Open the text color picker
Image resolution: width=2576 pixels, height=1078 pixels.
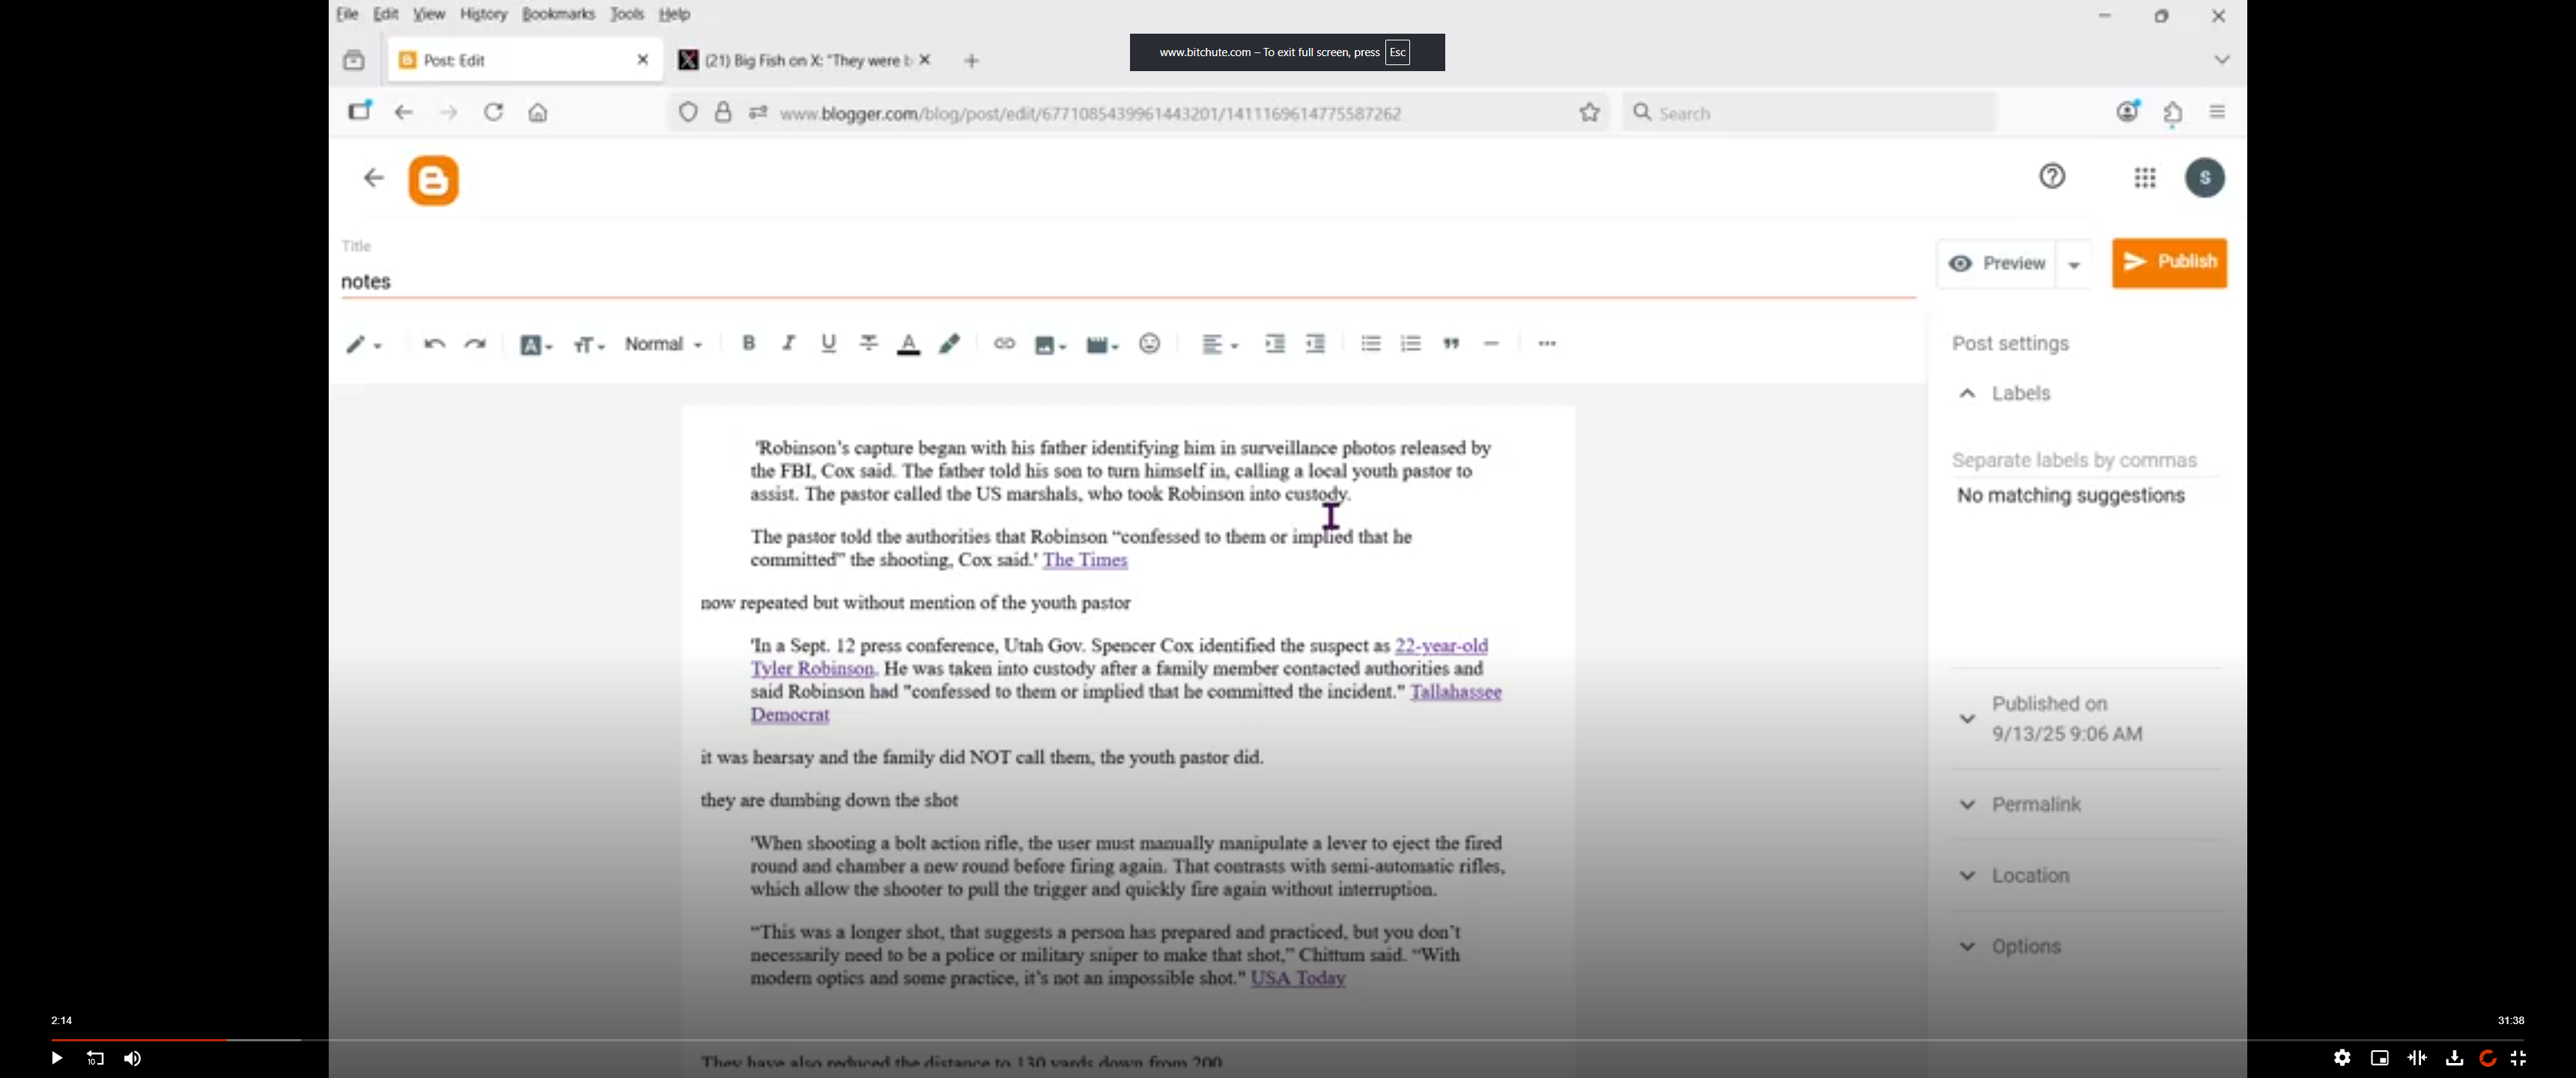(x=908, y=344)
